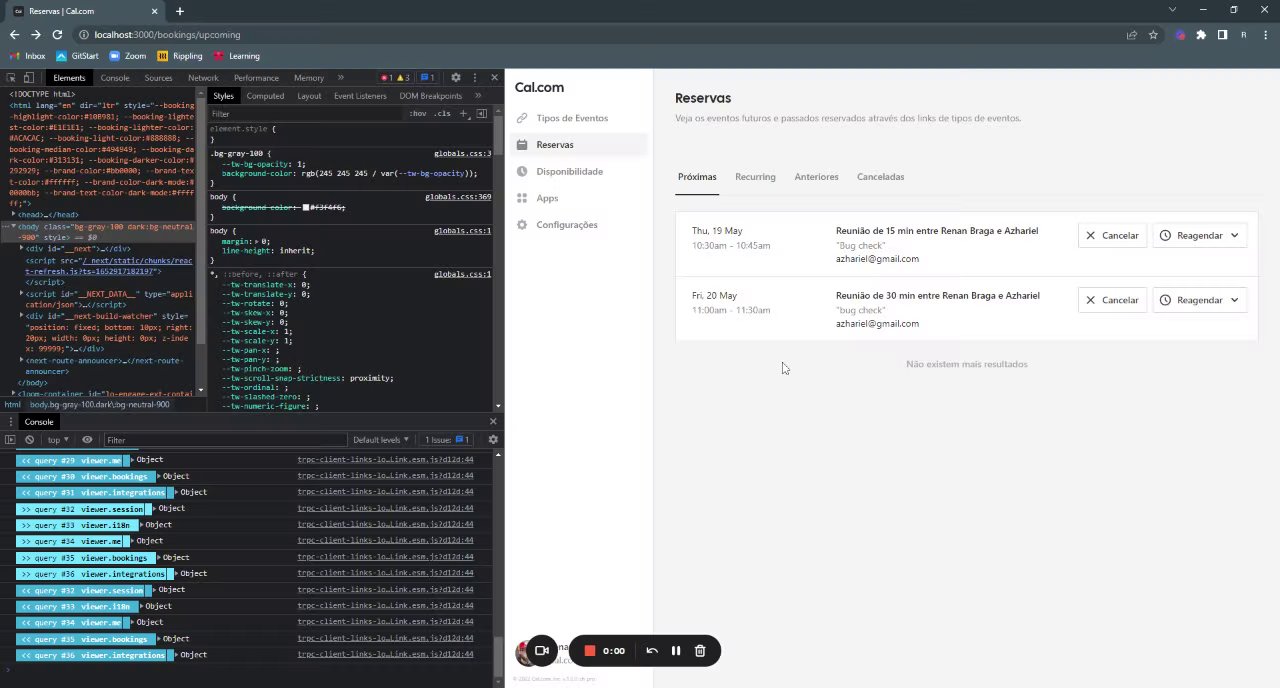Open the GitStart bookmark

click(77, 56)
